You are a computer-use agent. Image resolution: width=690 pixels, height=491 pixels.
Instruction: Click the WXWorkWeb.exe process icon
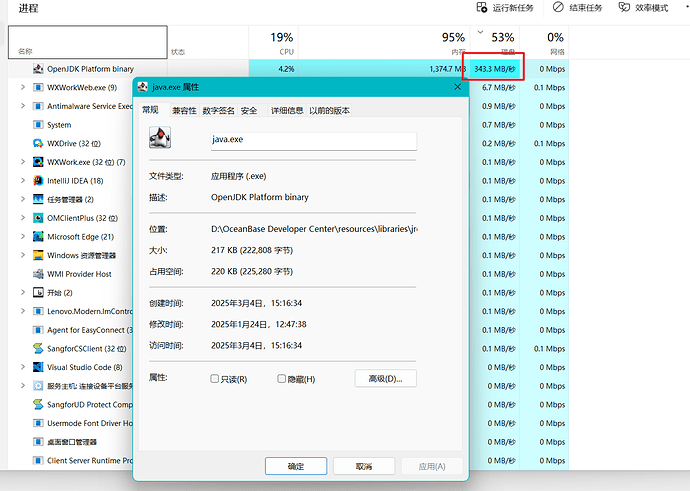(x=38, y=87)
